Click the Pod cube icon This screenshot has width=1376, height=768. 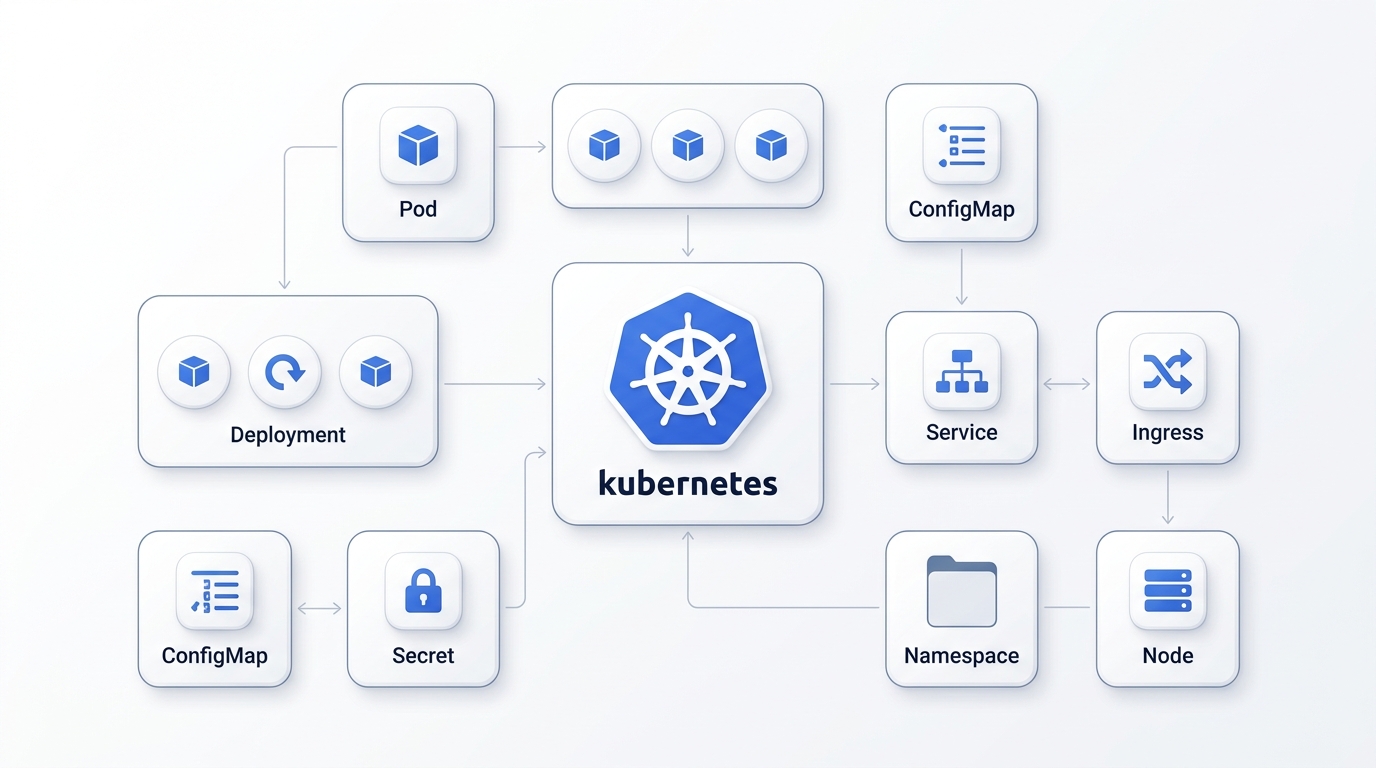coord(418,146)
